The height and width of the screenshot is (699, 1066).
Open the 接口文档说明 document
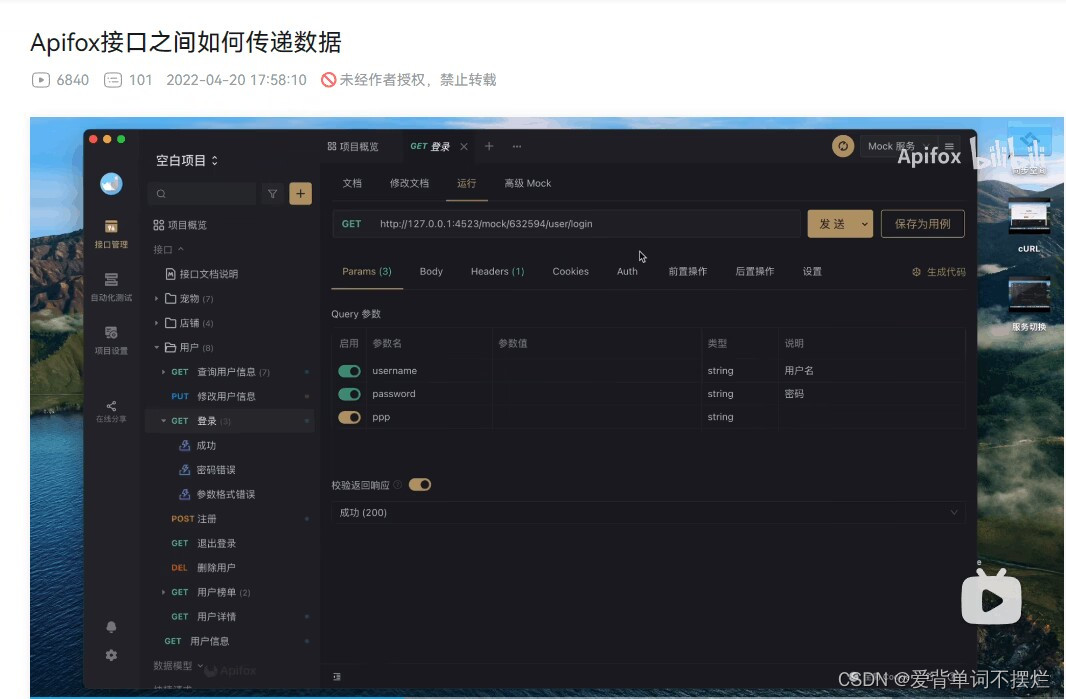tap(202, 274)
